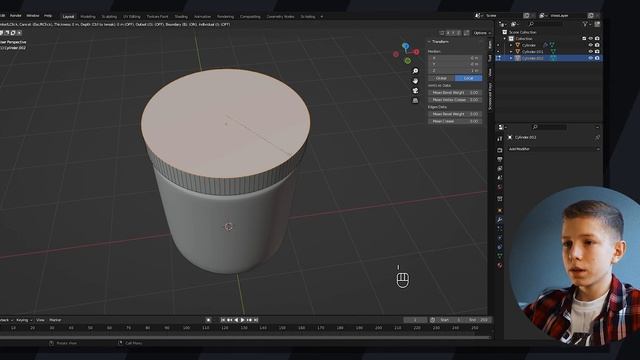
Task: Open the View menu in timeline
Action: point(40,320)
